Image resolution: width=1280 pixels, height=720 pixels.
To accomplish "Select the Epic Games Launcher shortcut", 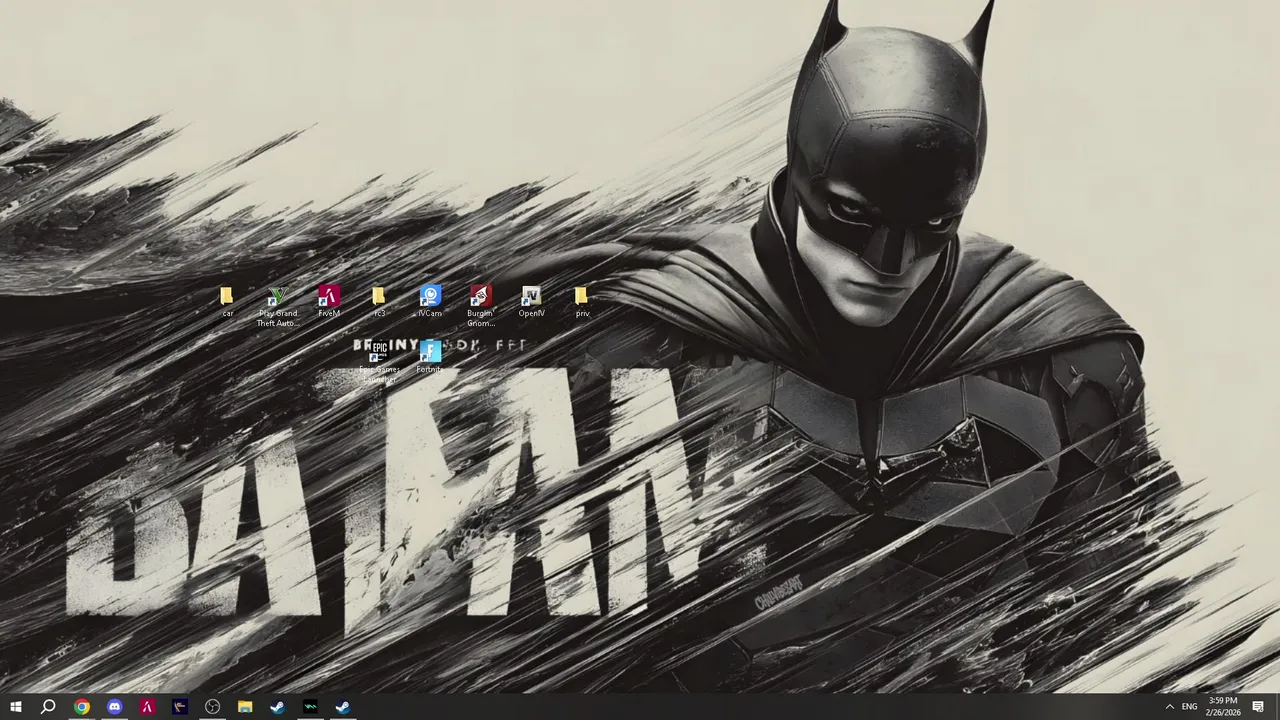I will (x=379, y=362).
